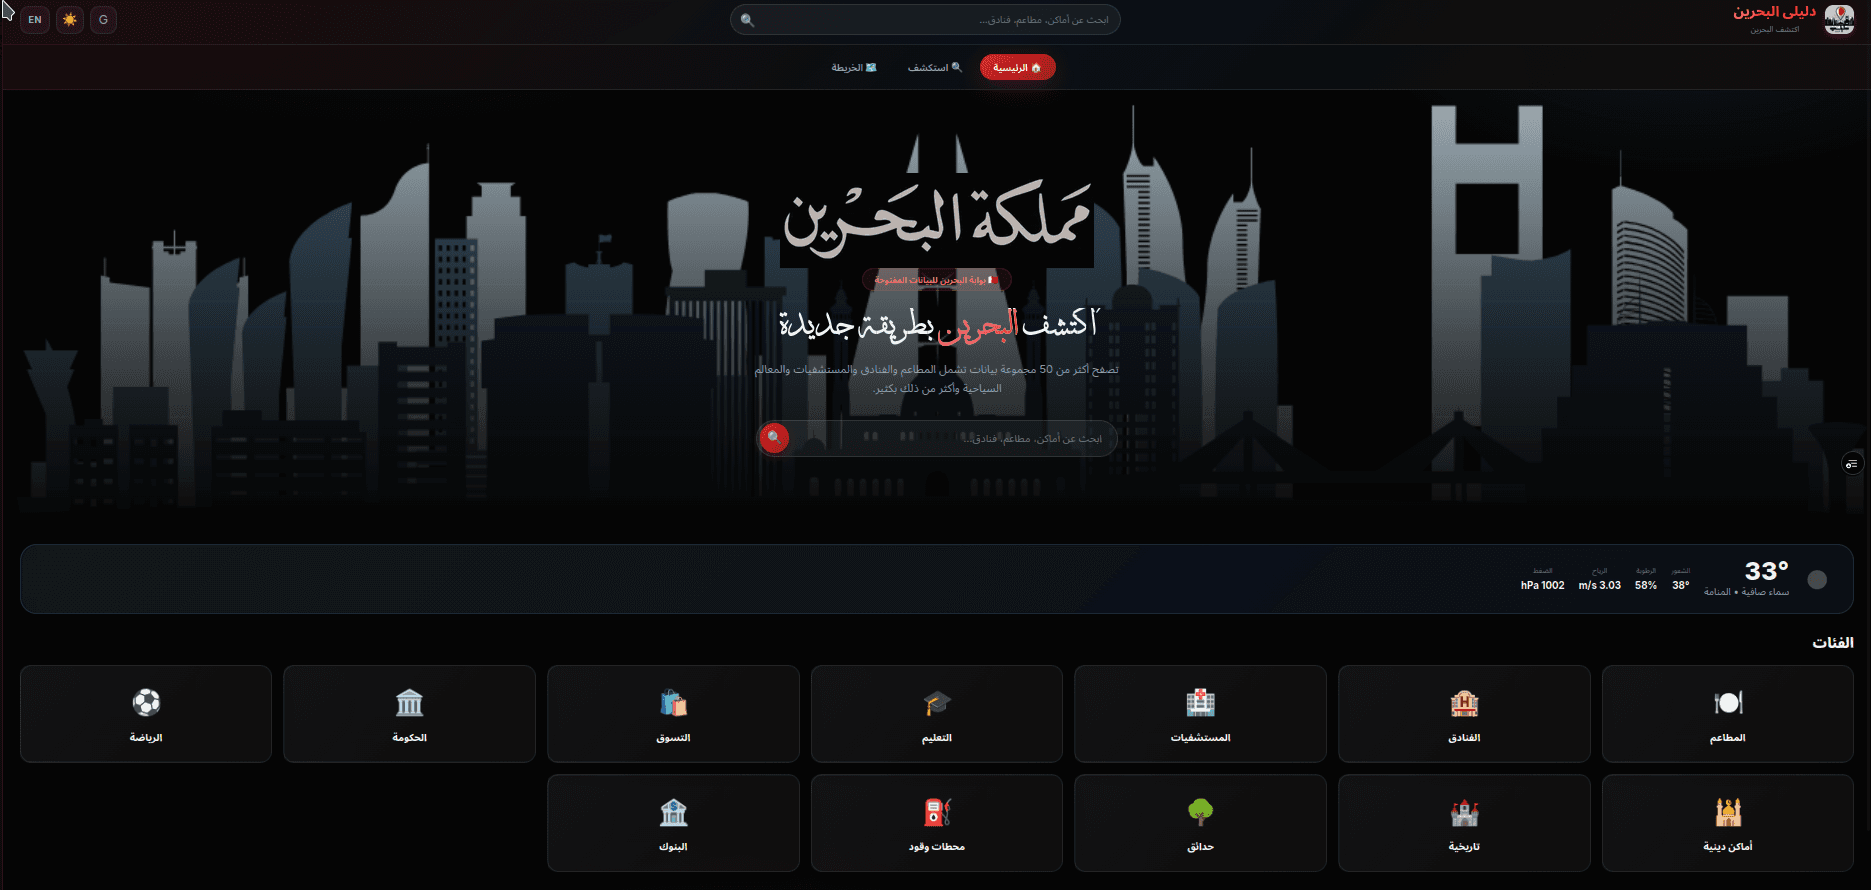Focus the hero search field under the headline
This screenshot has height=890, width=1871.
[936, 438]
